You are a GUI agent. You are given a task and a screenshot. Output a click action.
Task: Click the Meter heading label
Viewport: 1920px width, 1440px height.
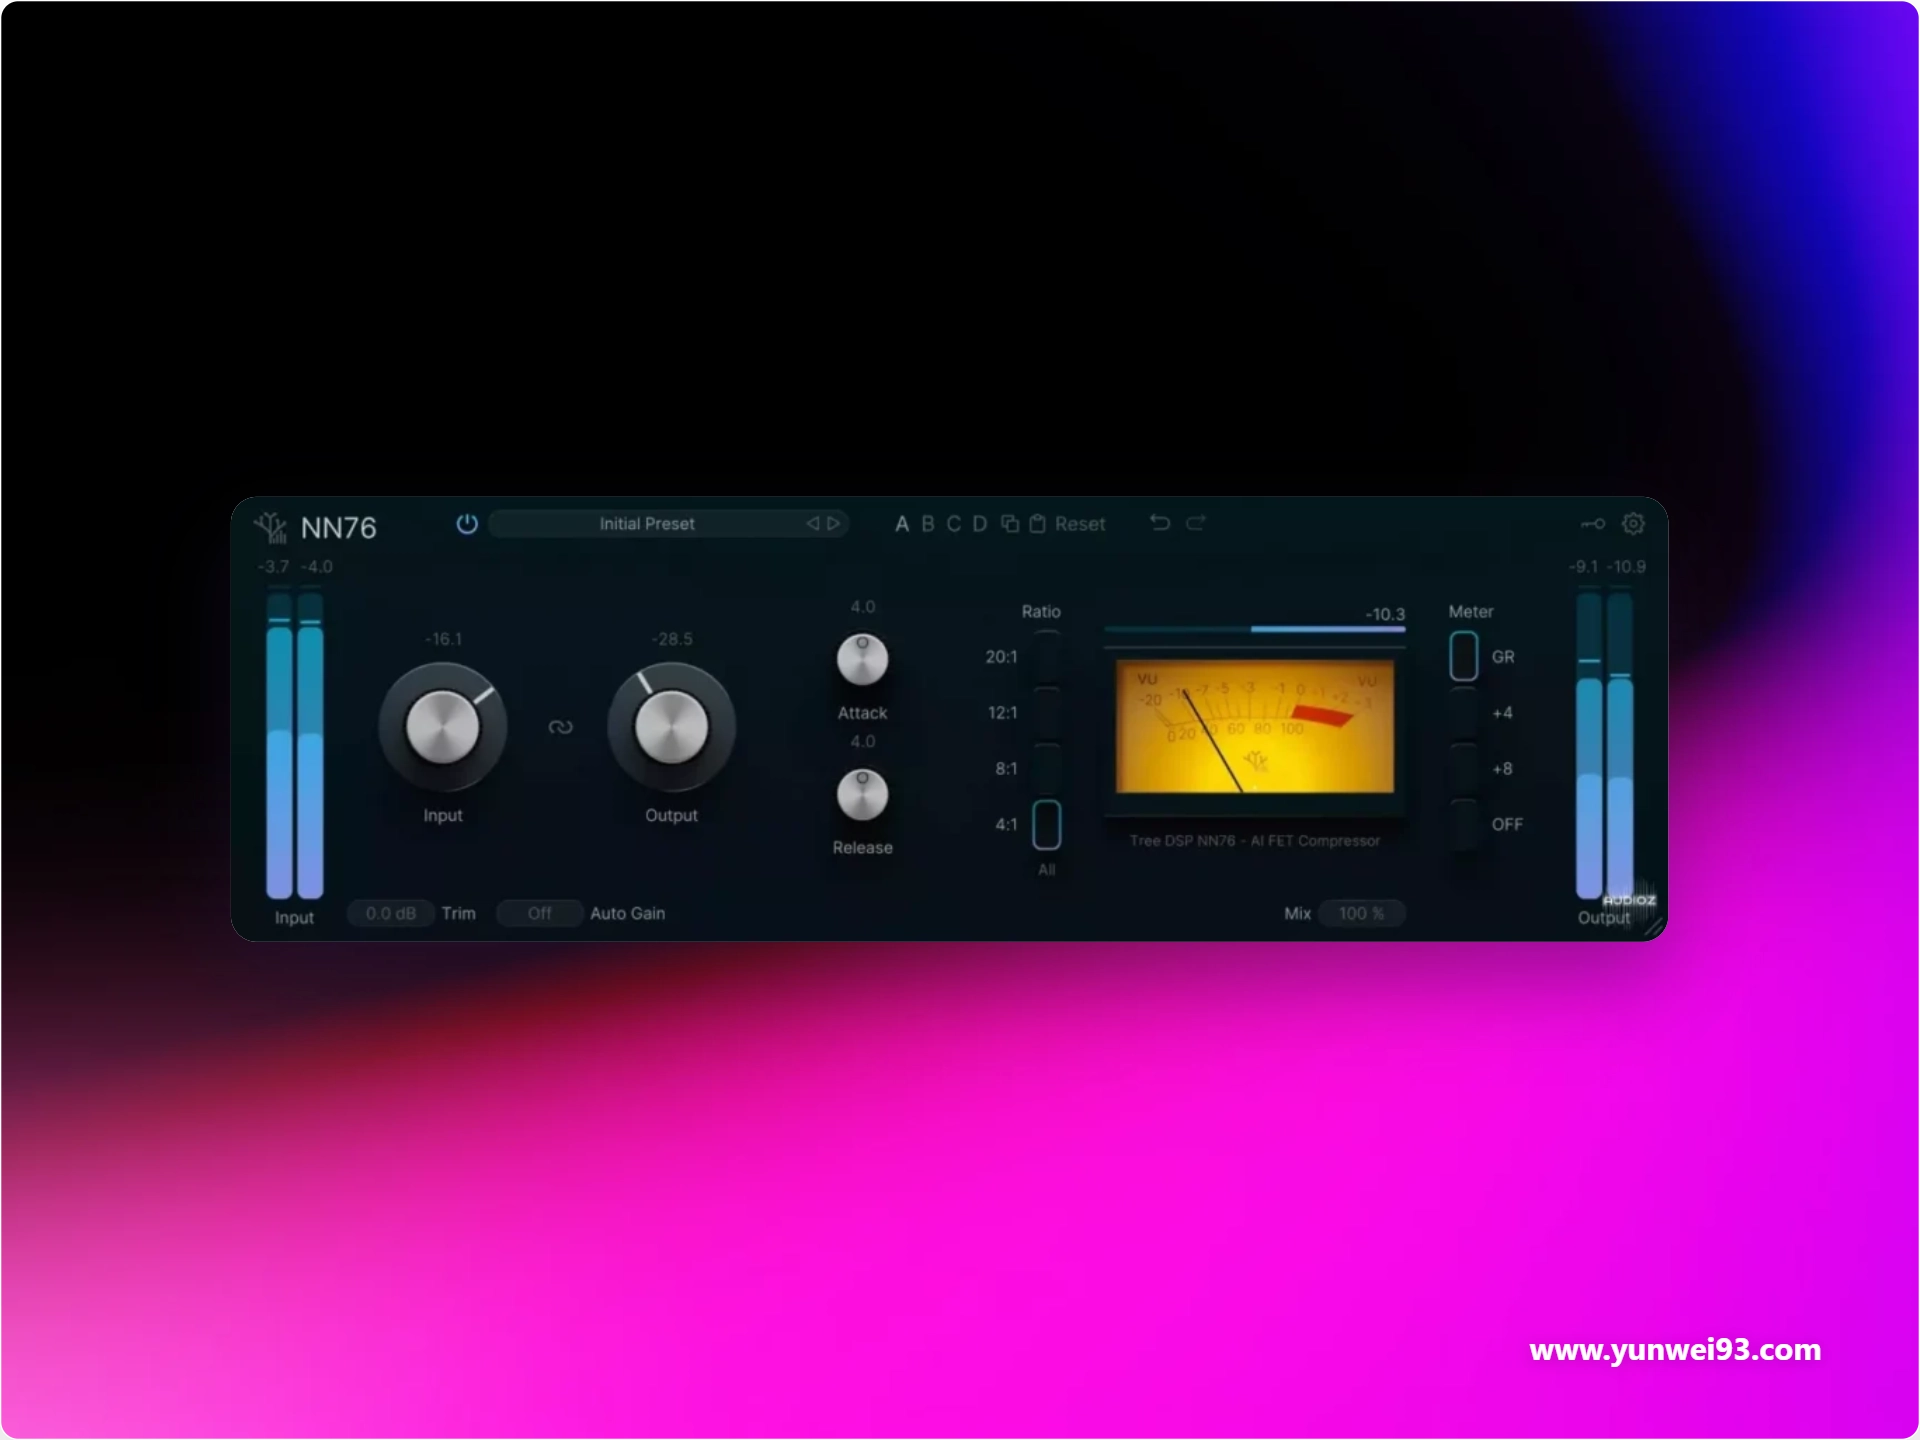1471,612
